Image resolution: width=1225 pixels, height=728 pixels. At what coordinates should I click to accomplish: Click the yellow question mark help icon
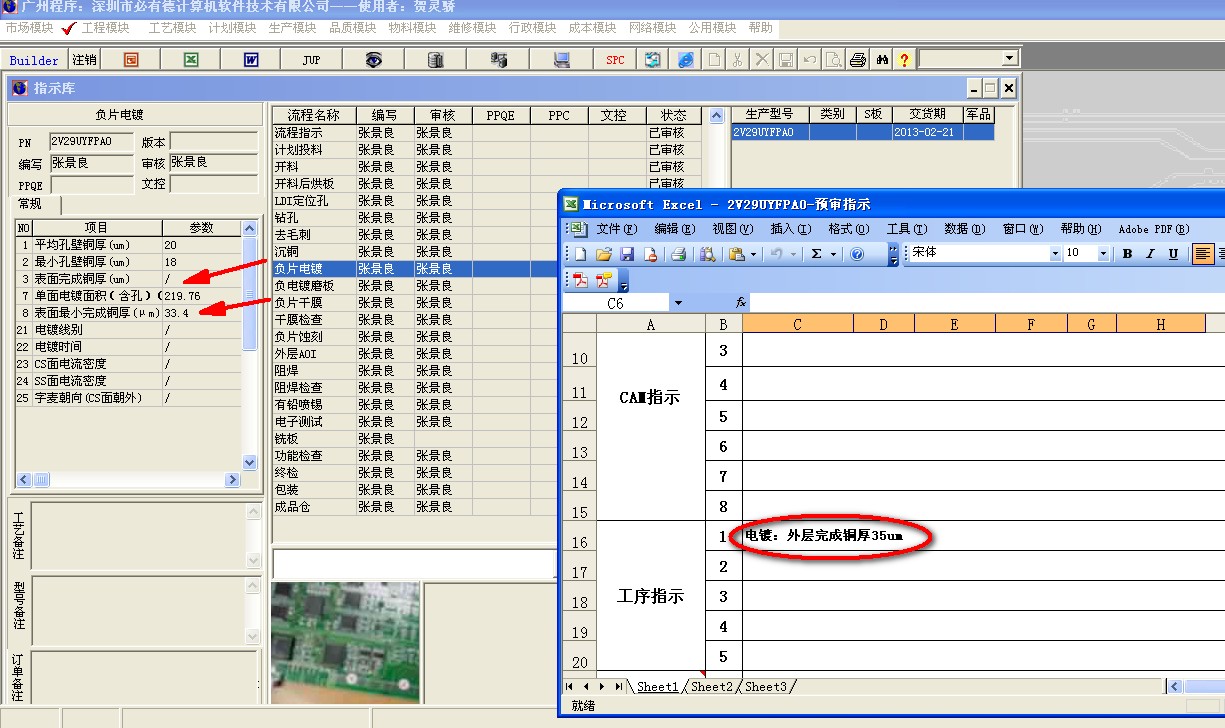click(904, 60)
